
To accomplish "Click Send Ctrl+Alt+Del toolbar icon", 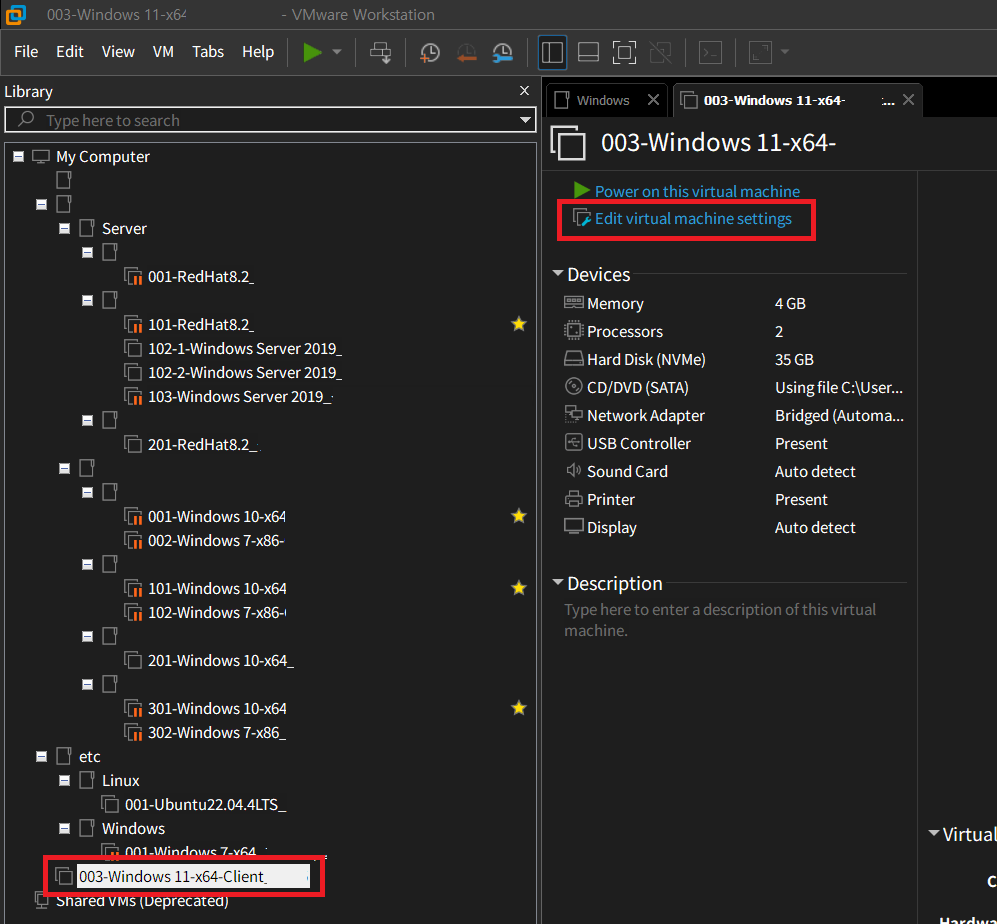I will click(x=380, y=53).
